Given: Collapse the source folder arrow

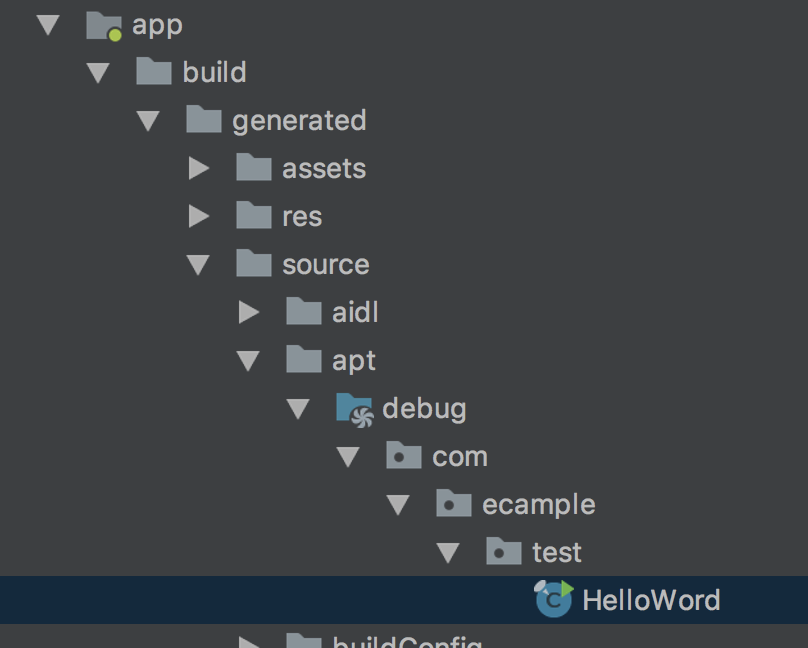Looking at the screenshot, I should click(x=198, y=265).
